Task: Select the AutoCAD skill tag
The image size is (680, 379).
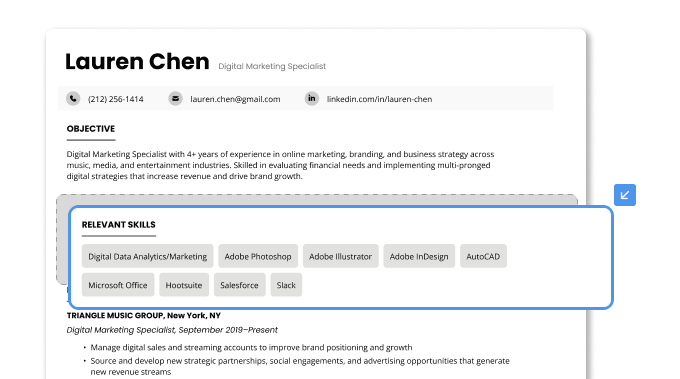Action: (483, 256)
